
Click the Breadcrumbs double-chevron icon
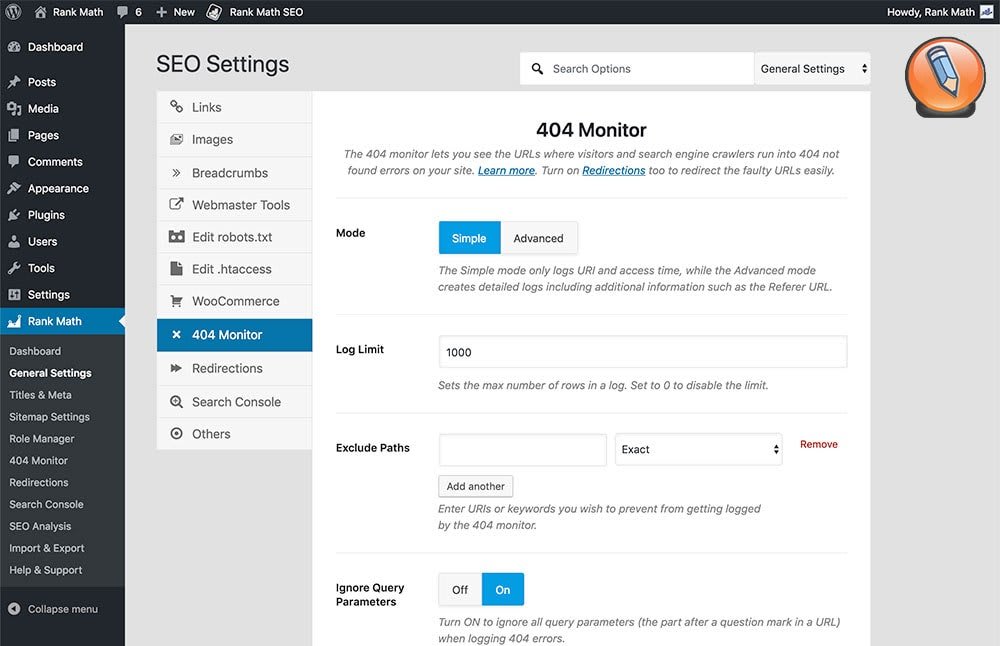click(x=177, y=172)
